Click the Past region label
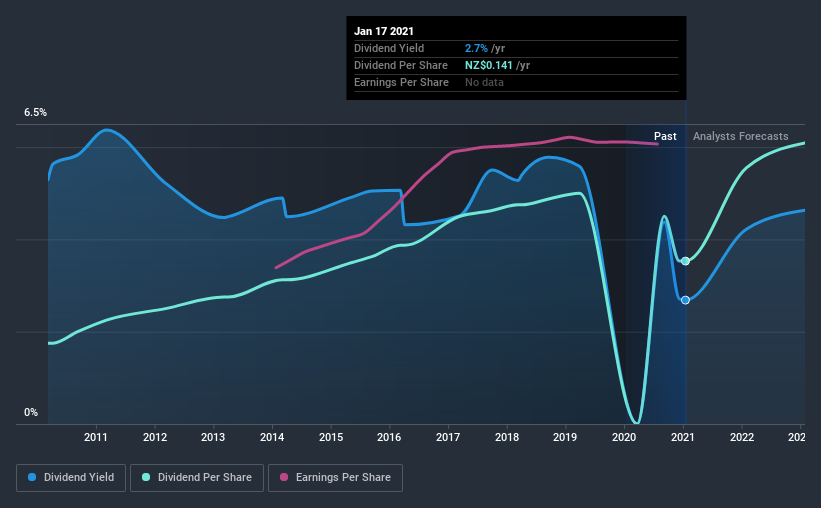This screenshot has width=821, height=508. (x=665, y=136)
